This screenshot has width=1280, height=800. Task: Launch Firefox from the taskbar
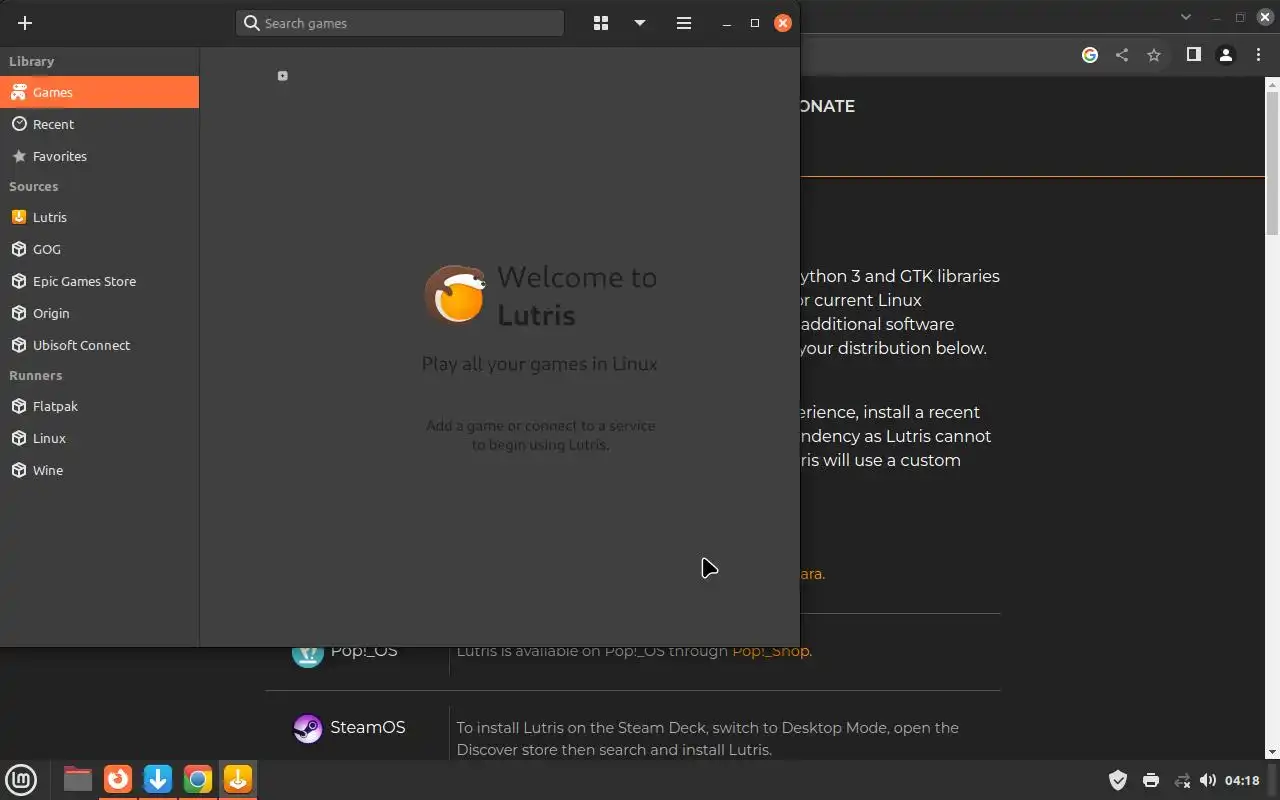coord(118,779)
